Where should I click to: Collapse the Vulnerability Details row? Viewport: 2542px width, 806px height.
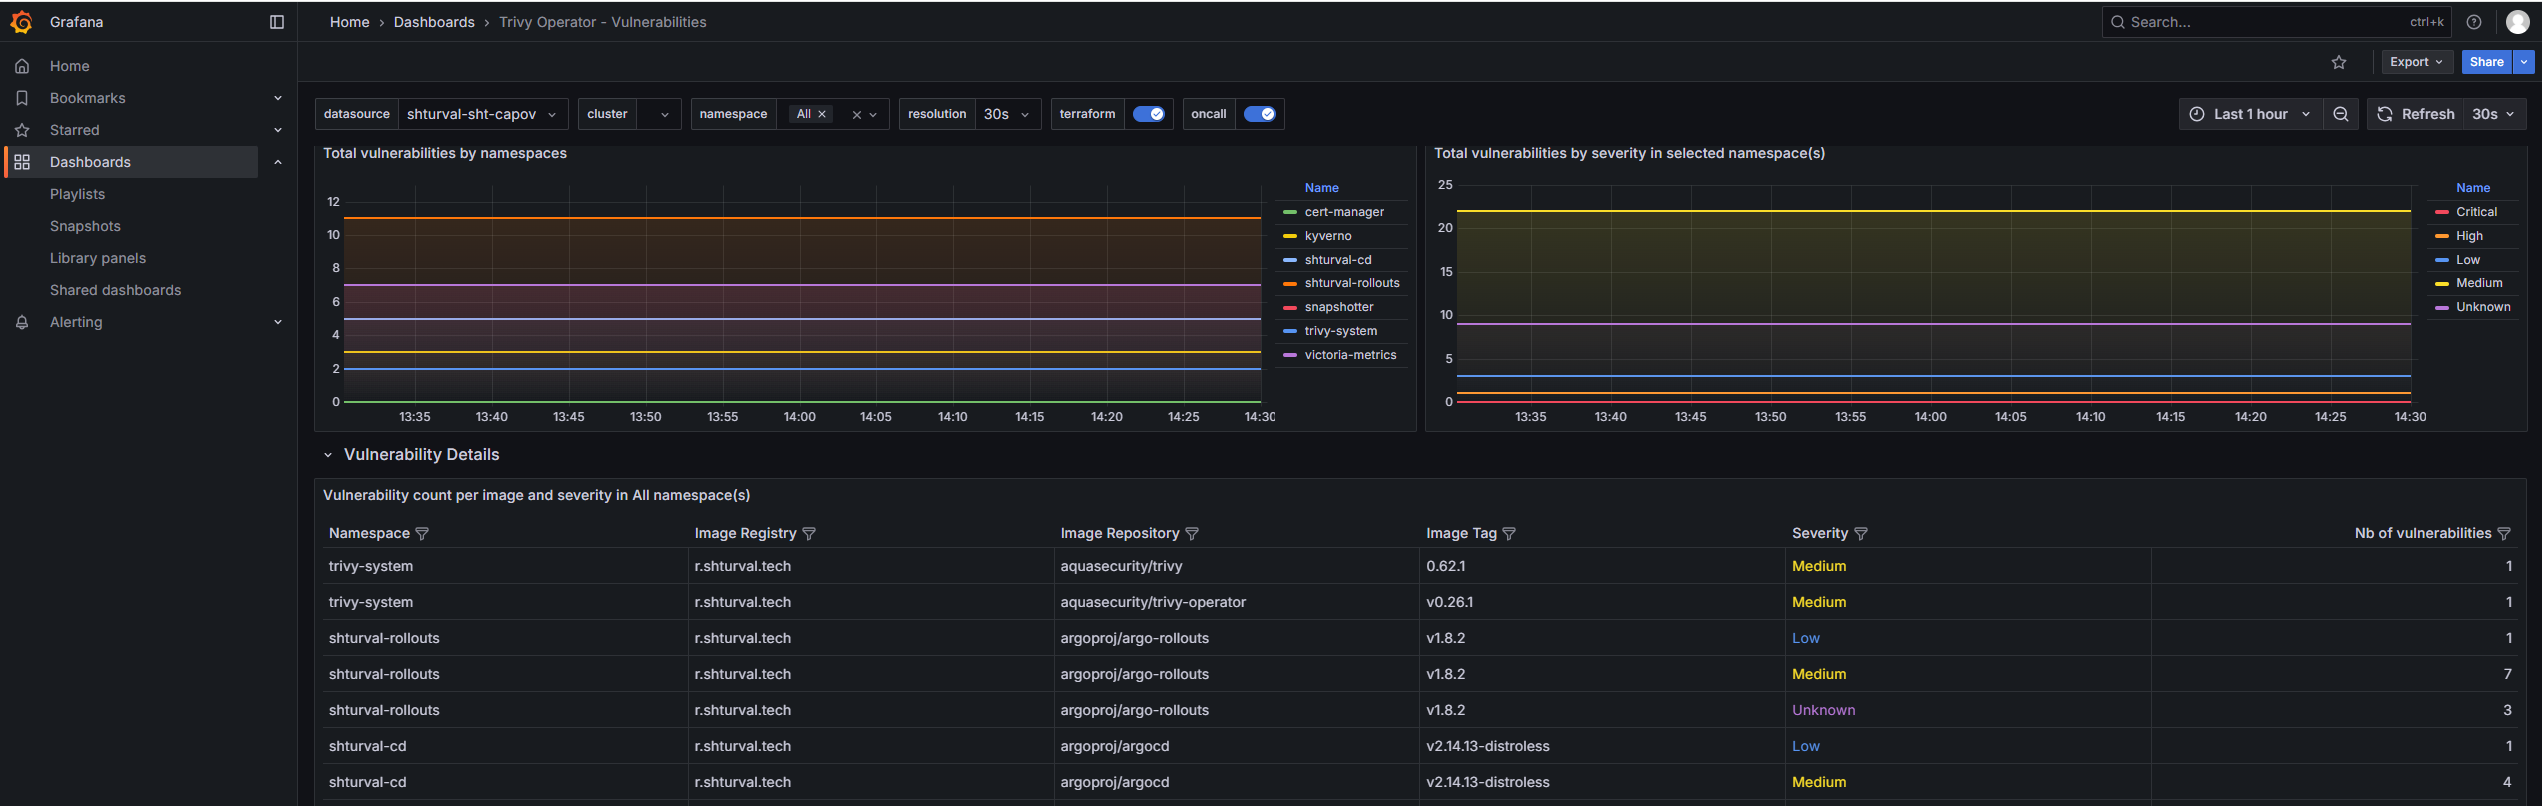pos(328,455)
